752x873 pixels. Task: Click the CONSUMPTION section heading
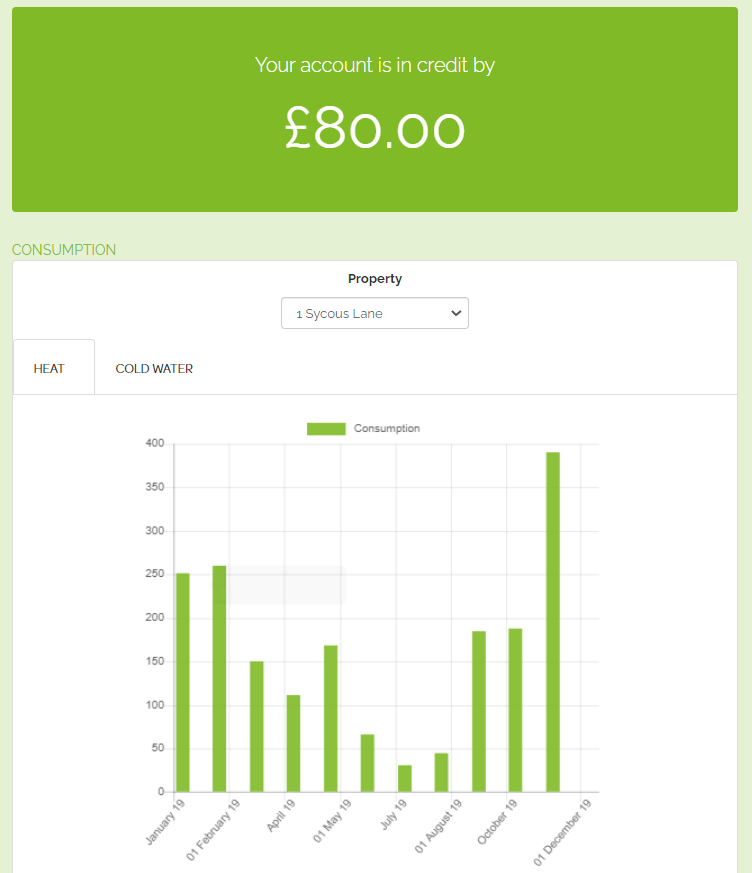pyautogui.click(x=64, y=250)
